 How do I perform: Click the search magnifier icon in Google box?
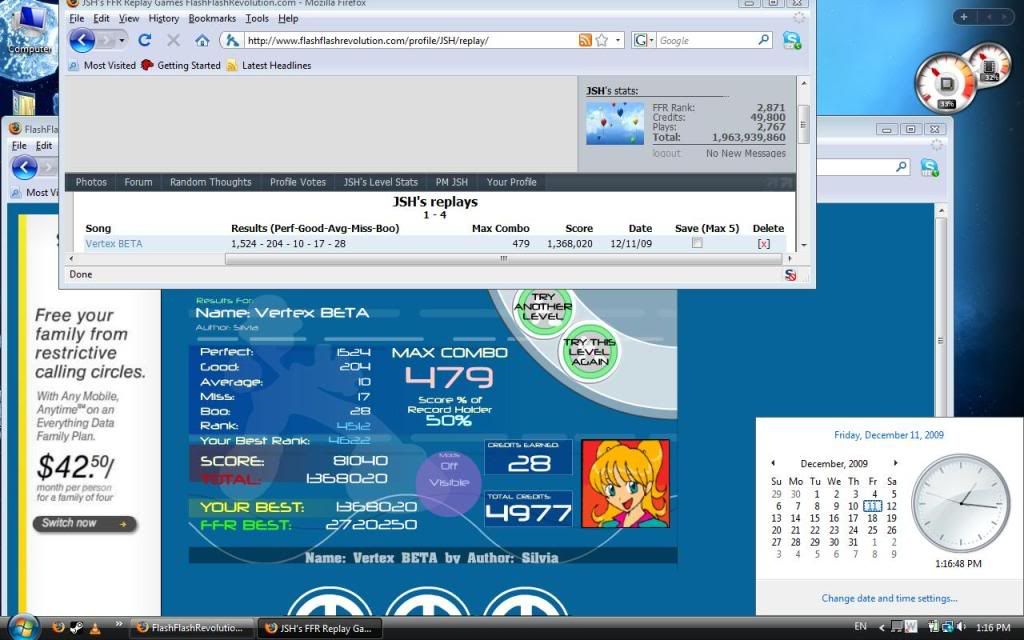[764, 41]
